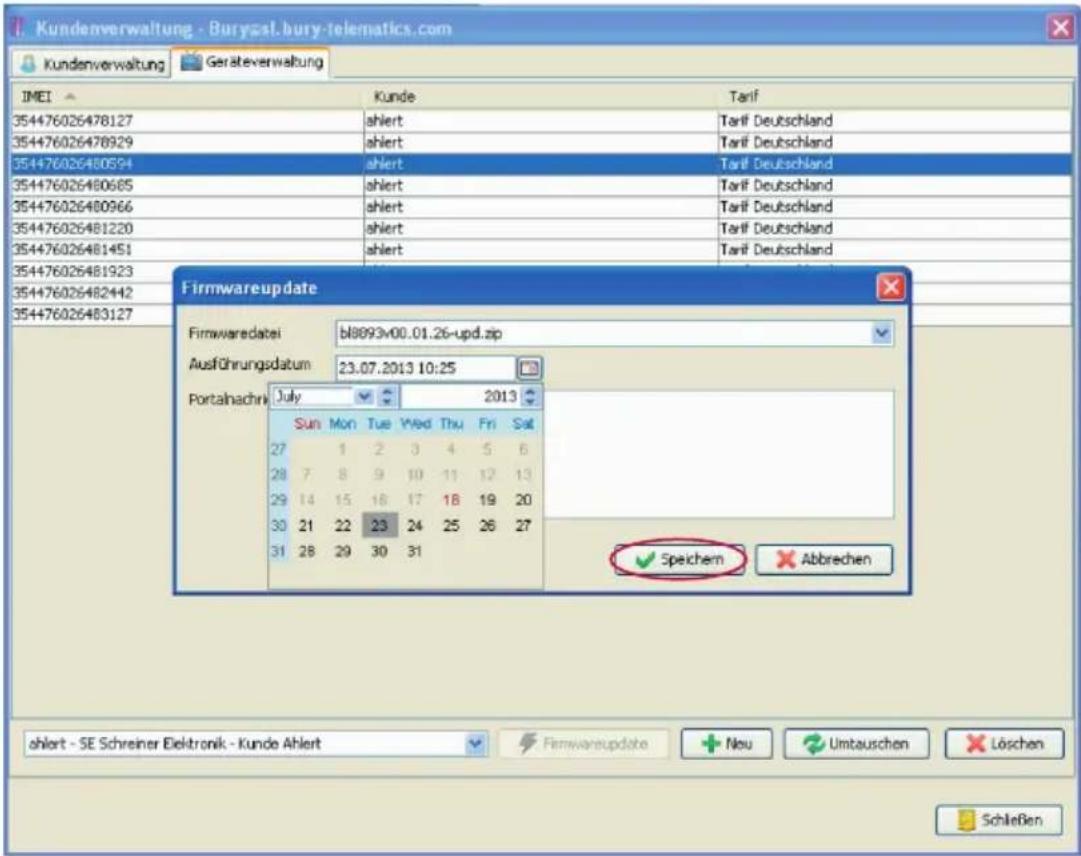Close the Firmwareupdate dialog
1081x856 pixels.
[891, 287]
